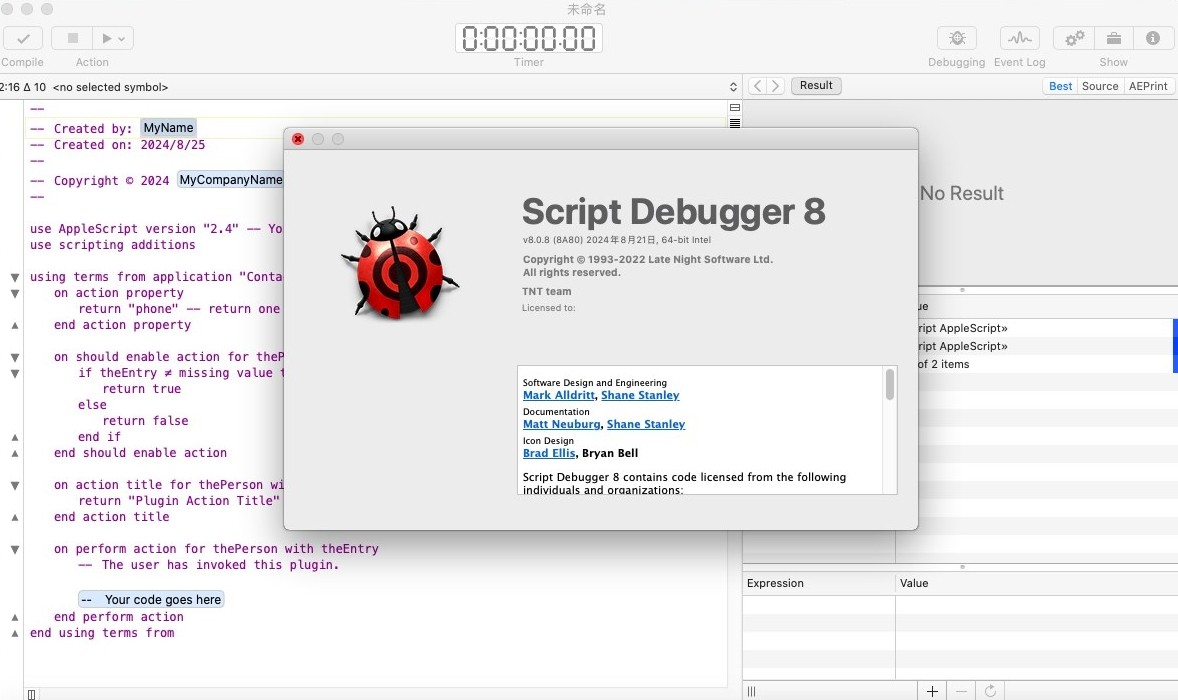Collapse the on should enable action handler
The image size is (1178, 700).
[x=14, y=358]
